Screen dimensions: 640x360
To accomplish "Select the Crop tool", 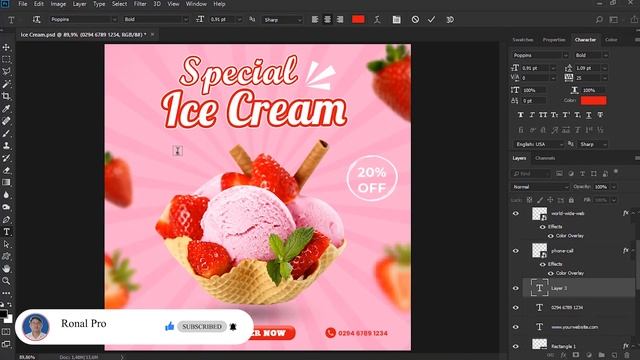I will 6,96.
